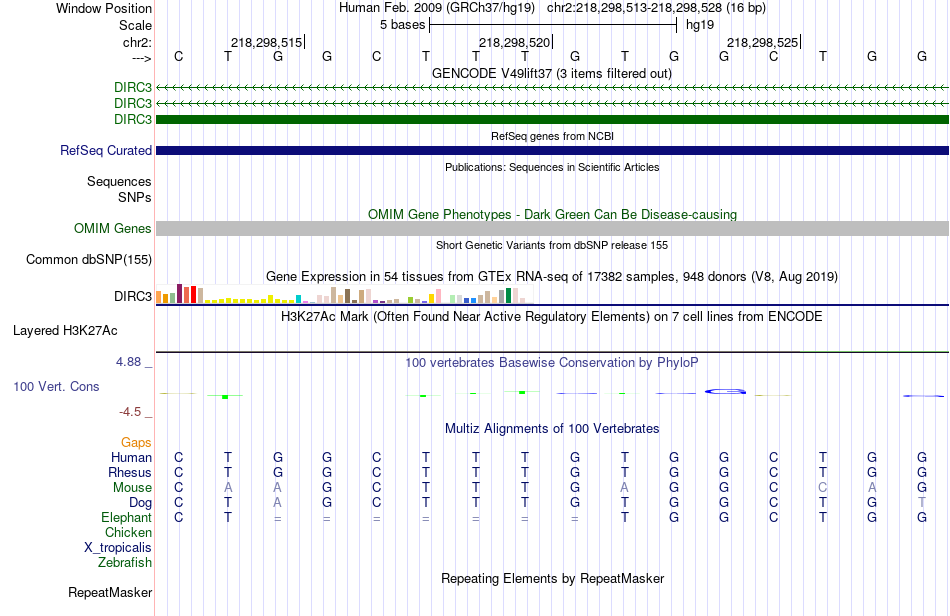Image resolution: width=950 pixels, height=616 pixels.
Task: Click the Window Position label
Action: [x=104, y=8]
